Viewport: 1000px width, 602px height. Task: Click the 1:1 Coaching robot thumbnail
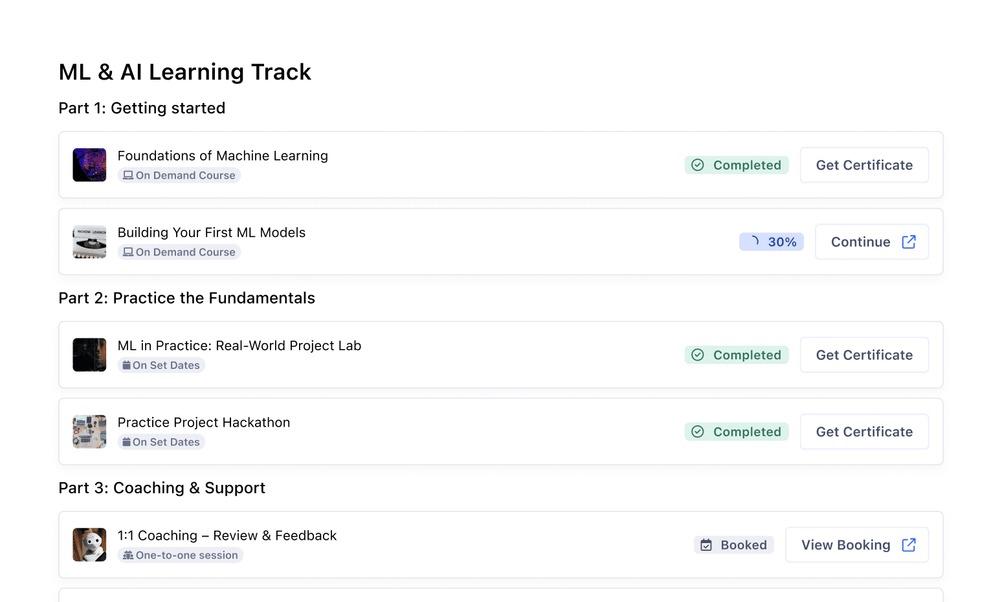(89, 545)
